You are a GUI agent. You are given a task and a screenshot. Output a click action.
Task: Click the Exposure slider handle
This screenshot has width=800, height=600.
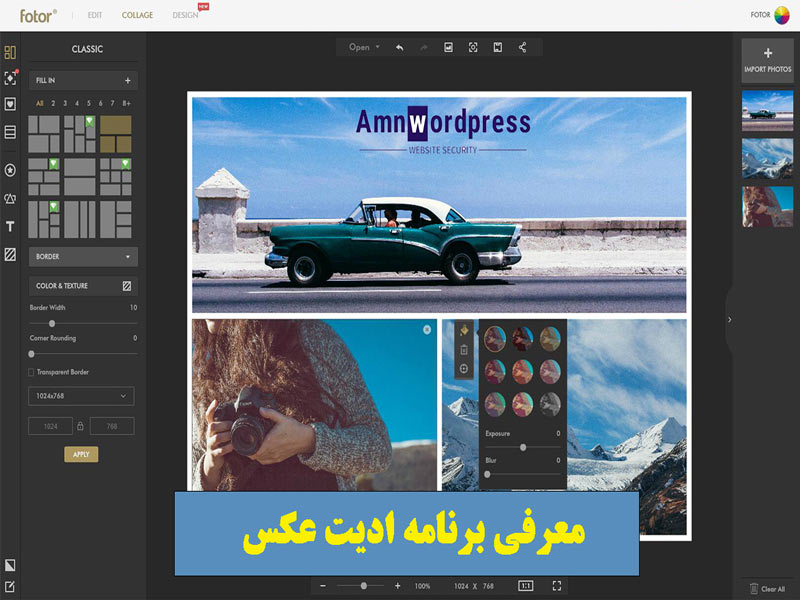tap(523, 447)
